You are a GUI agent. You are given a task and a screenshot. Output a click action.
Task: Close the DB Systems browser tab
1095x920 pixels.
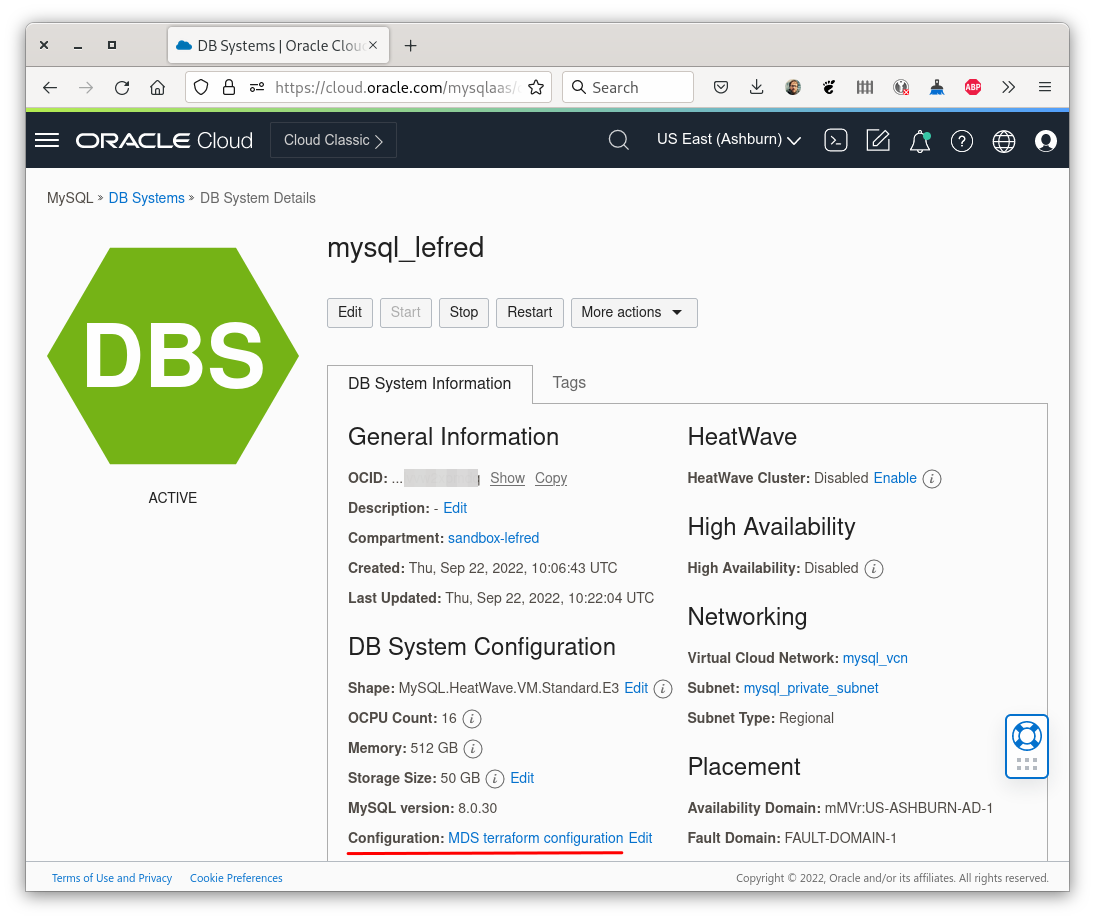click(x=373, y=45)
